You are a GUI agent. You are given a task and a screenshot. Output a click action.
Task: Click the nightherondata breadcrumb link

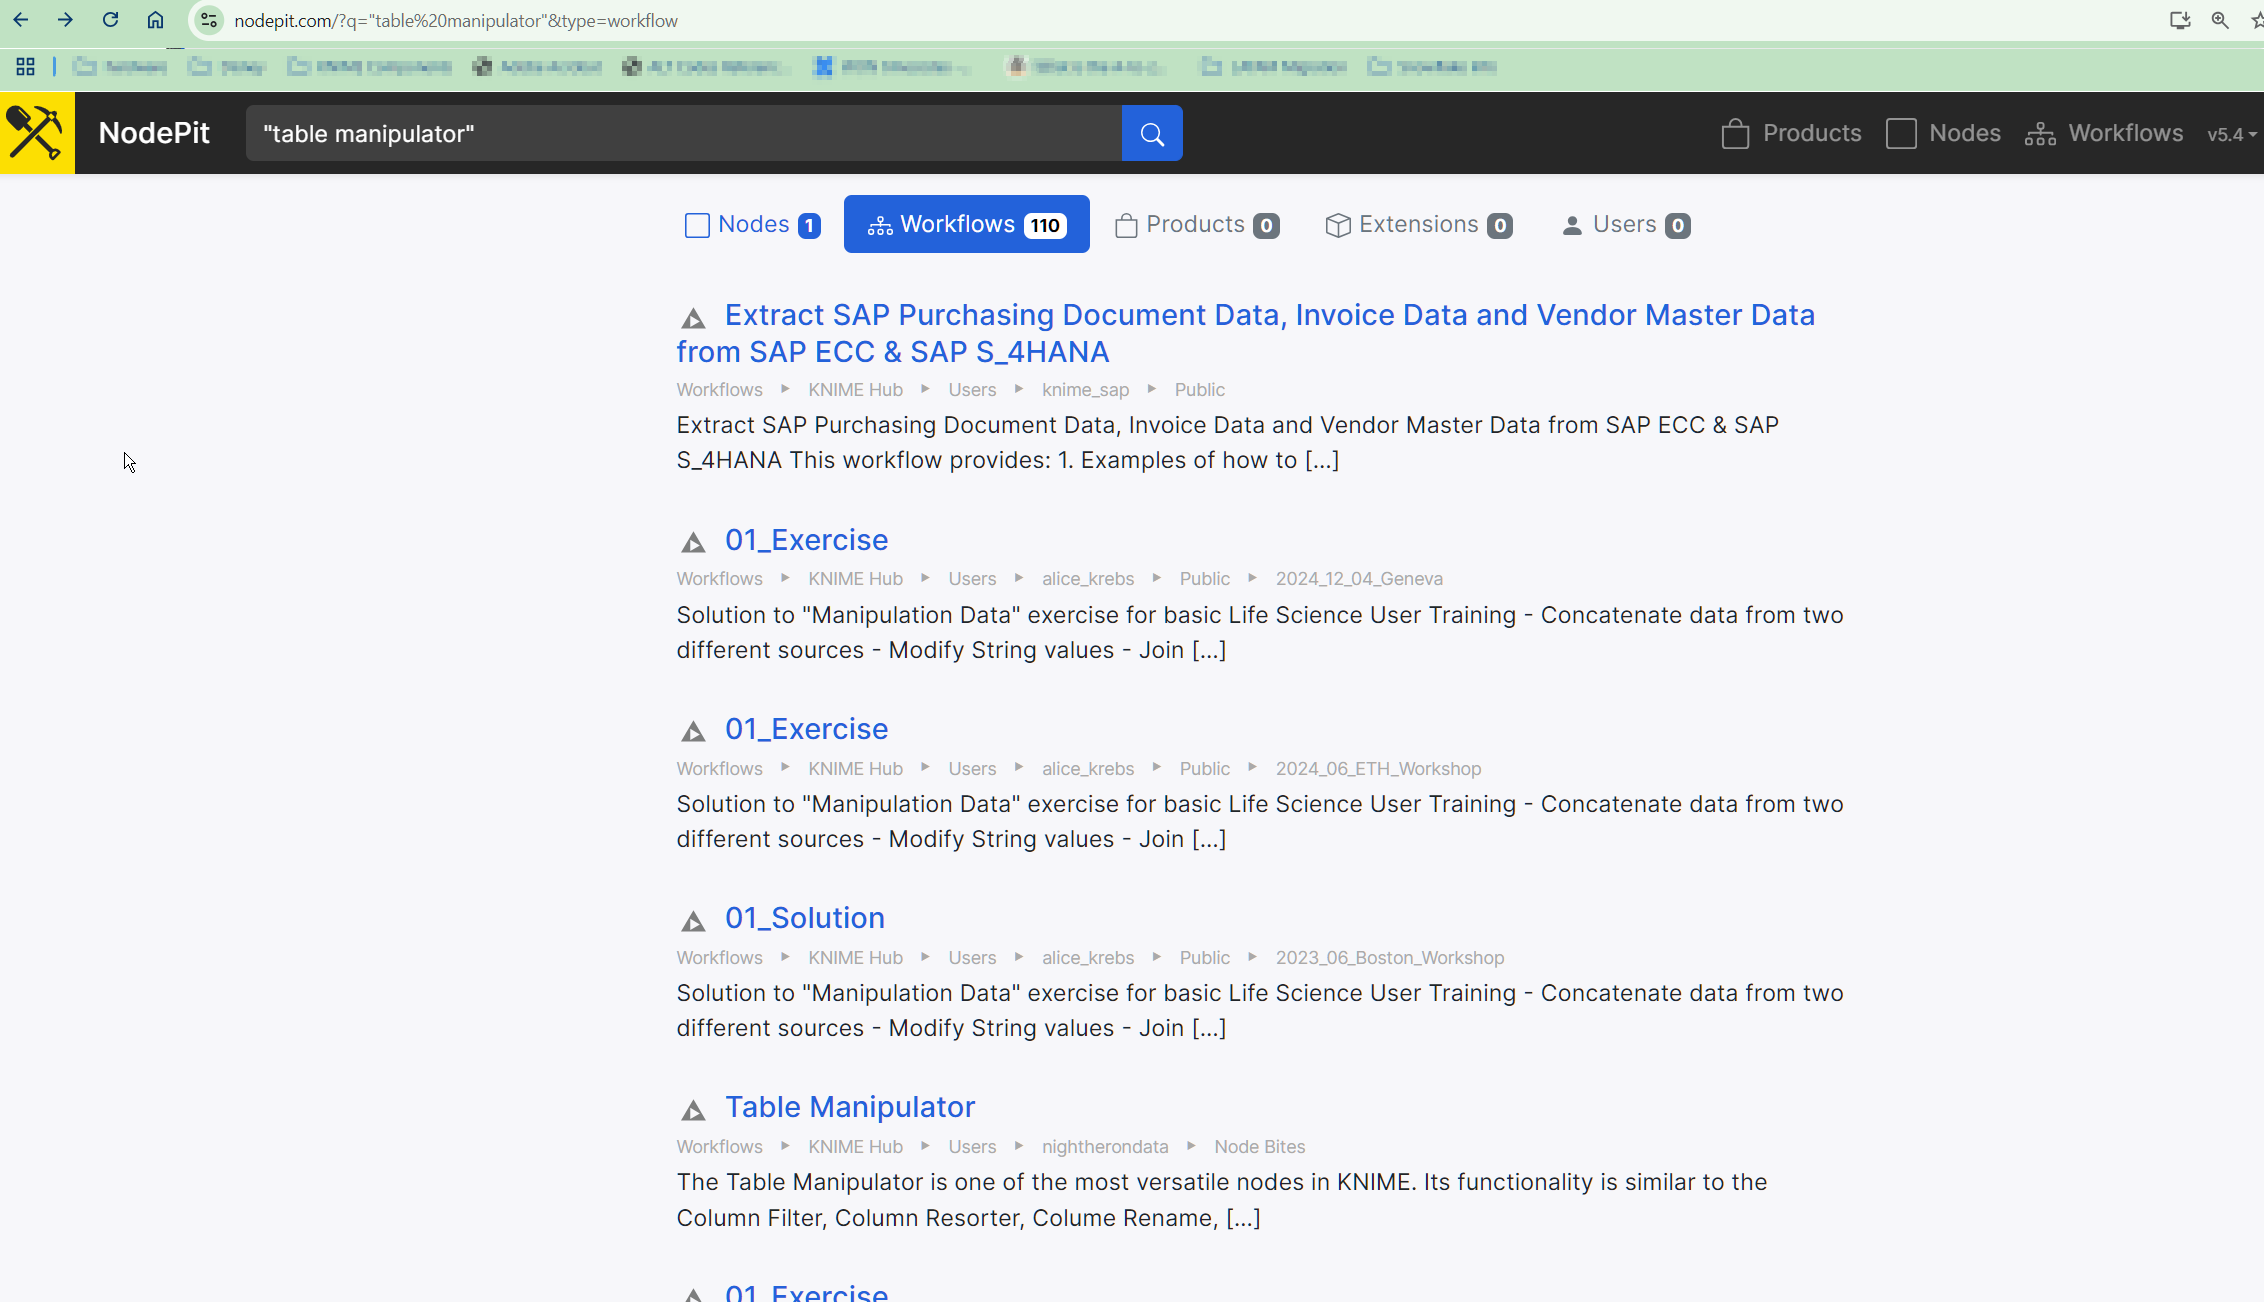pyautogui.click(x=1104, y=1147)
